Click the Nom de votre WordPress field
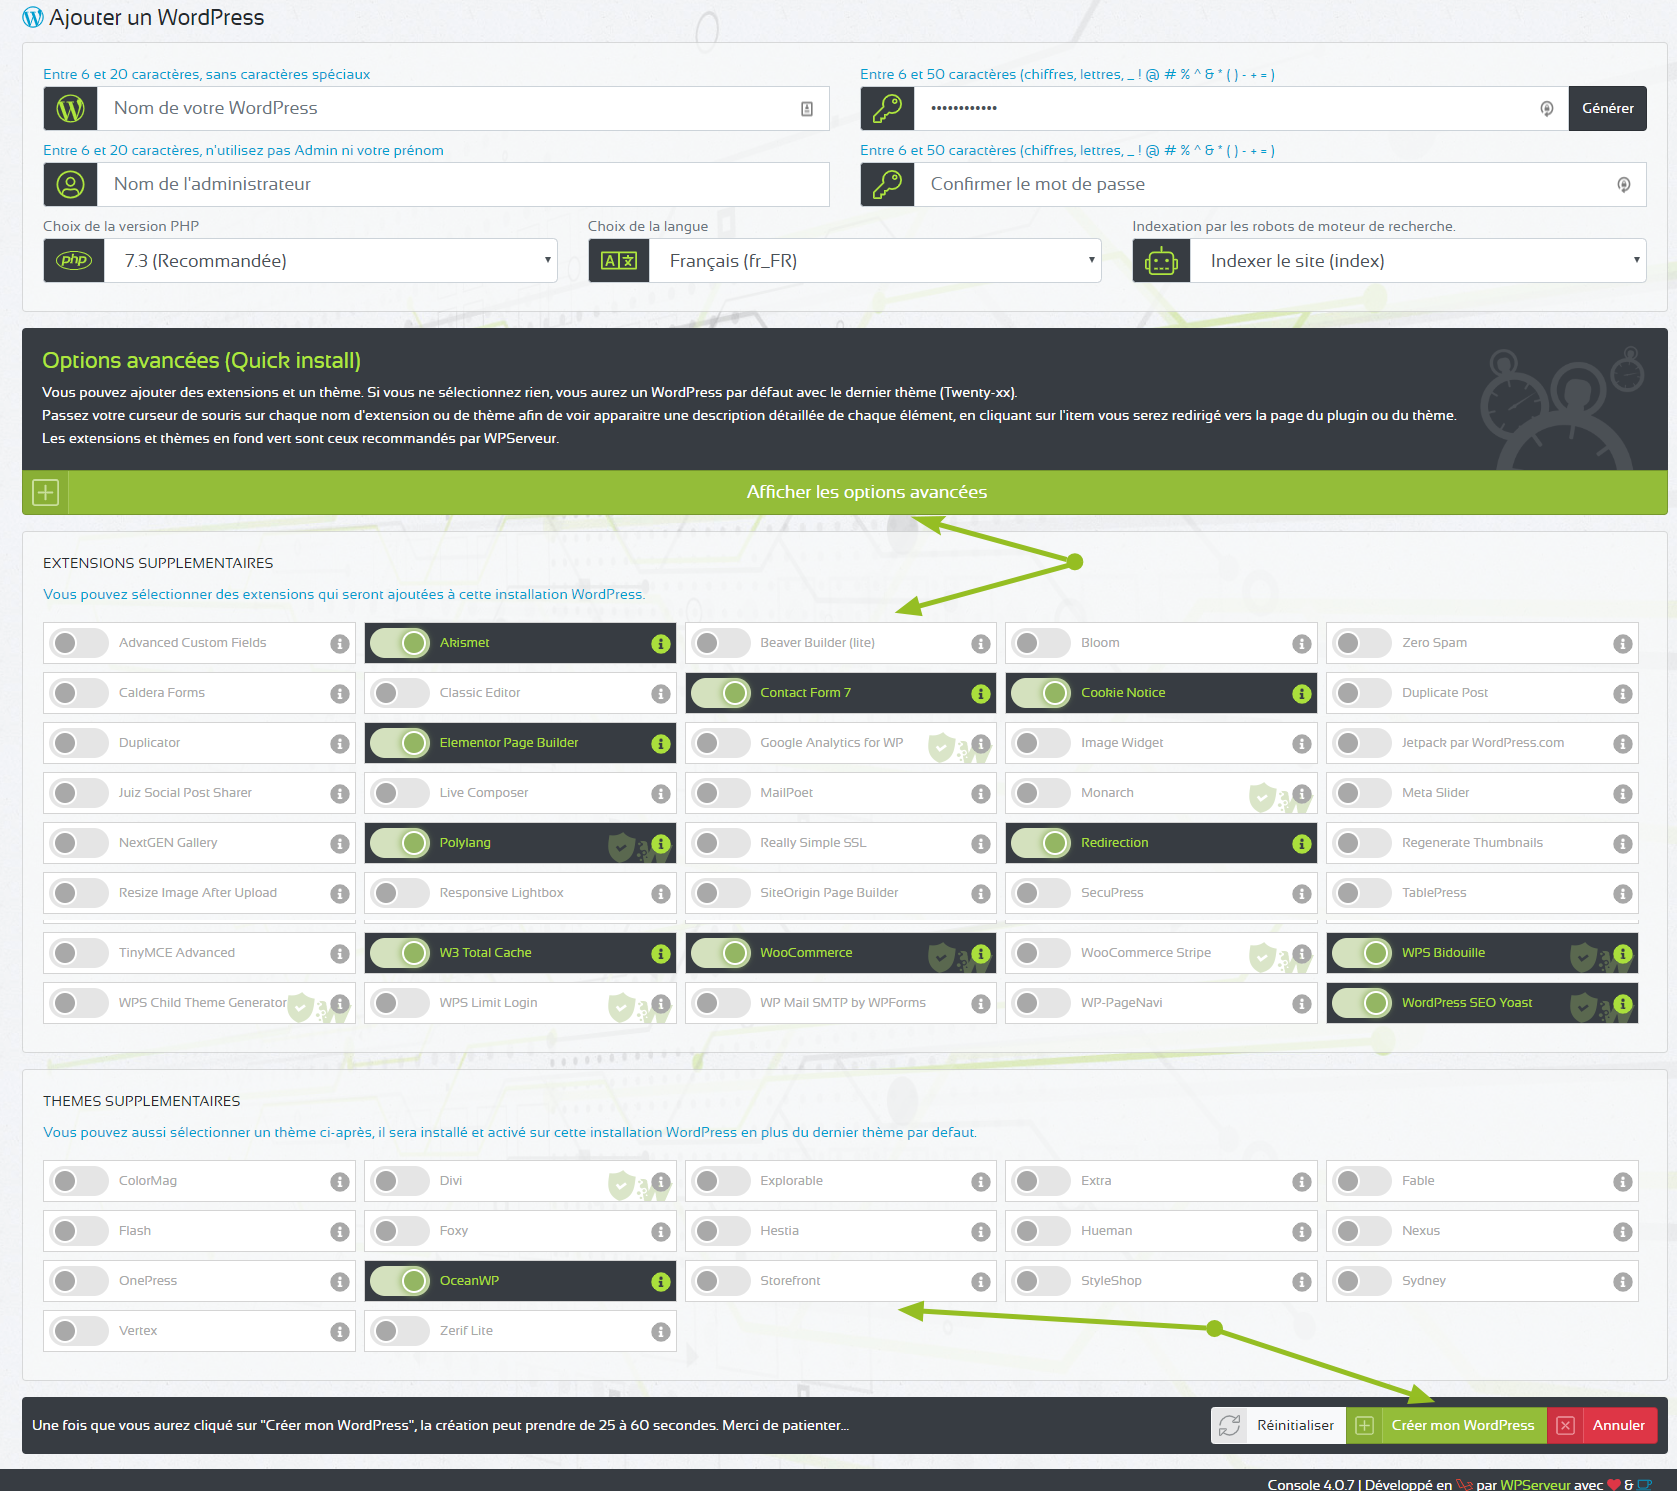Screen dimensions: 1677x1491 [463, 108]
